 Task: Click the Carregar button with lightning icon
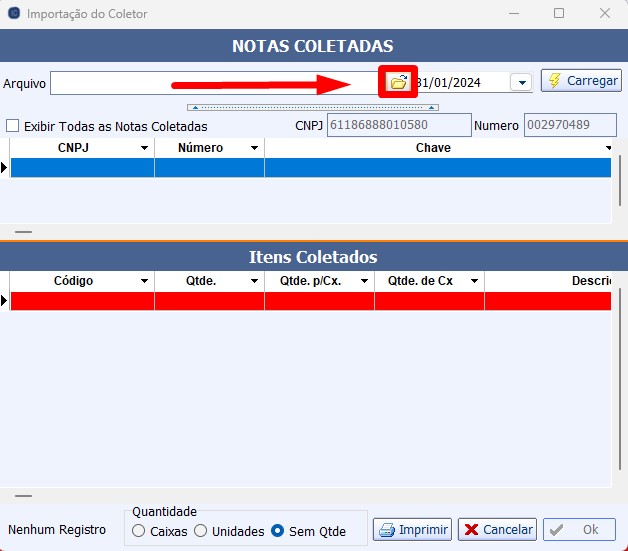[x=581, y=81]
